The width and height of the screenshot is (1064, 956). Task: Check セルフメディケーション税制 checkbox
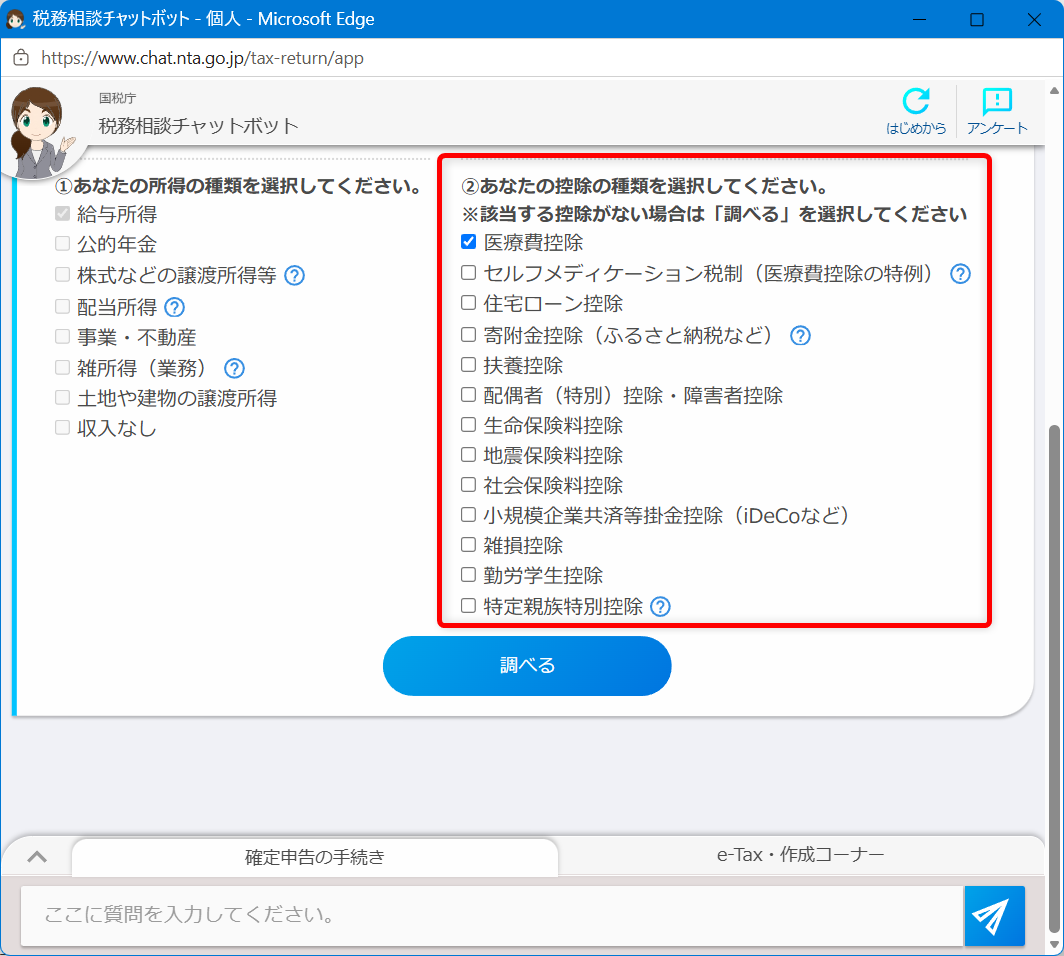coord(468,273)
